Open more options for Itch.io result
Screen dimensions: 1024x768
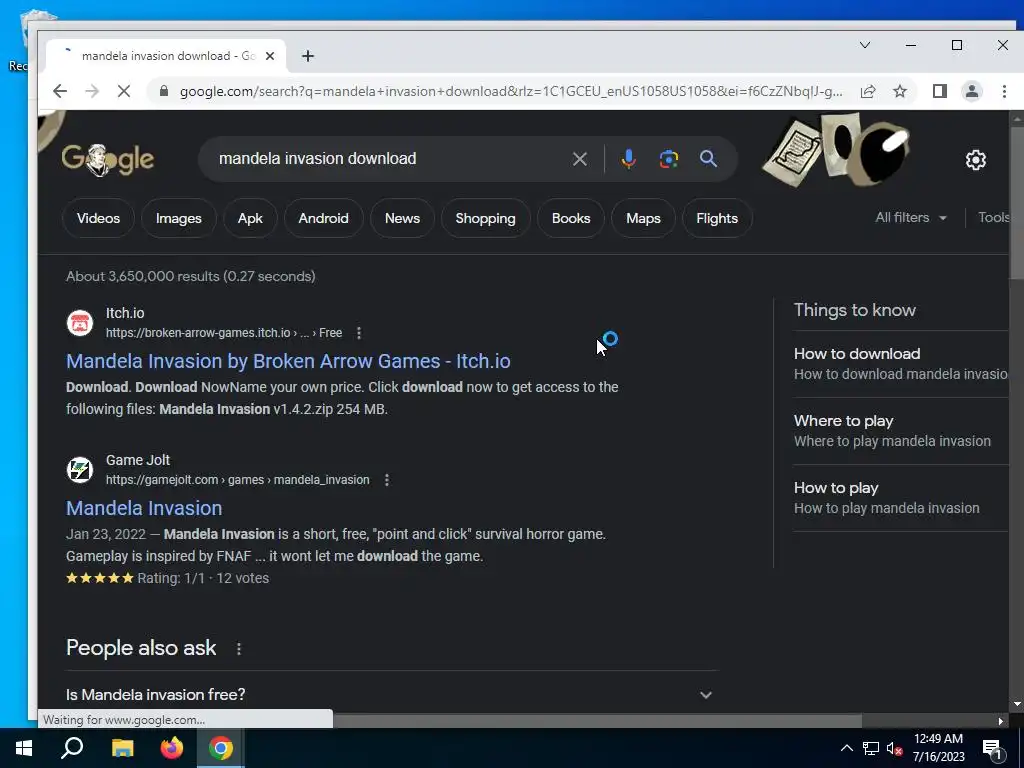click(x=359, y=333)
